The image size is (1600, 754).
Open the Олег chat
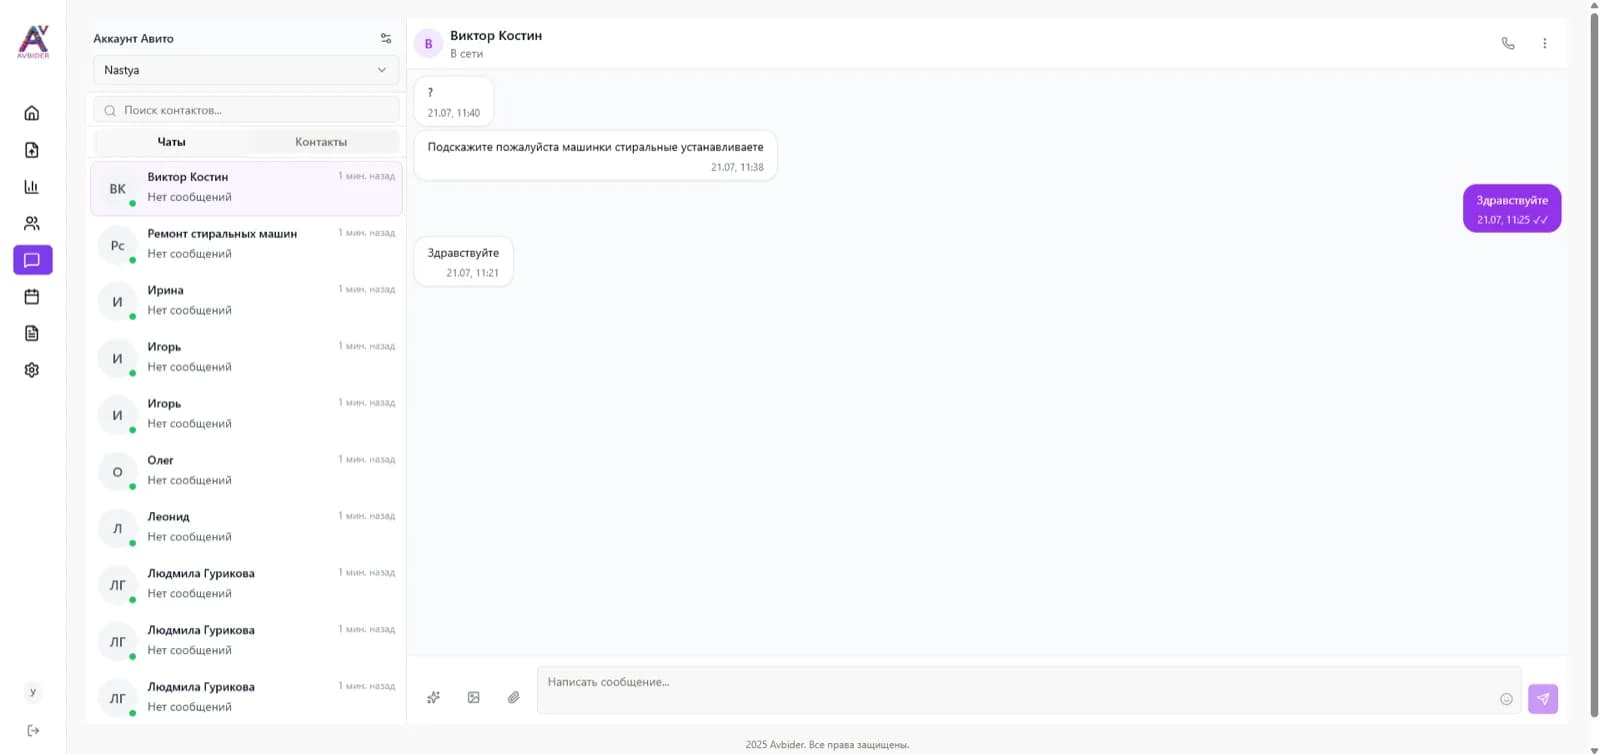click(x=246, y=471)
